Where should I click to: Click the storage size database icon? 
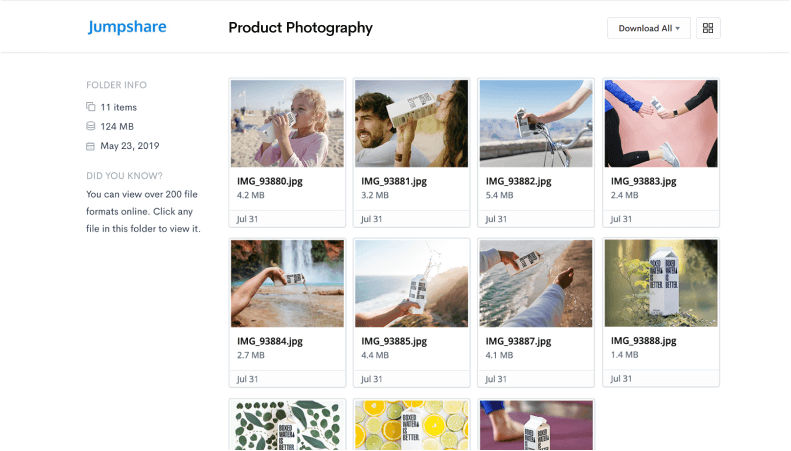91,126
